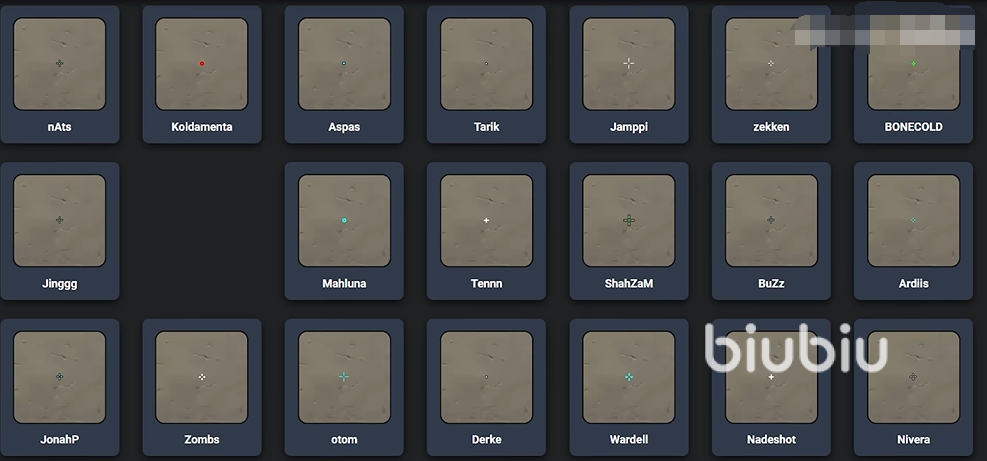This screenshot has width=987, height=461.
Task: Select the Nivera crosshair preview
Action: click(913, 377)
